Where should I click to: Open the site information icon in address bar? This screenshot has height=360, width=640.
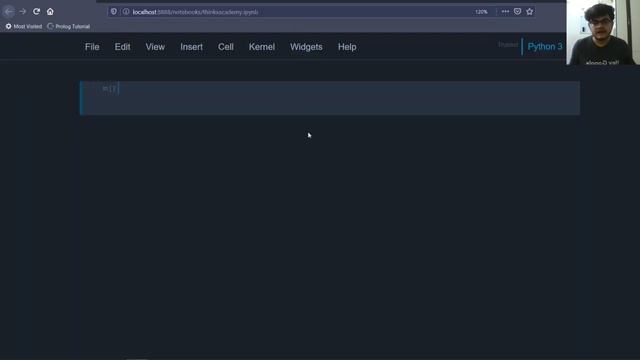pos(126,11)
